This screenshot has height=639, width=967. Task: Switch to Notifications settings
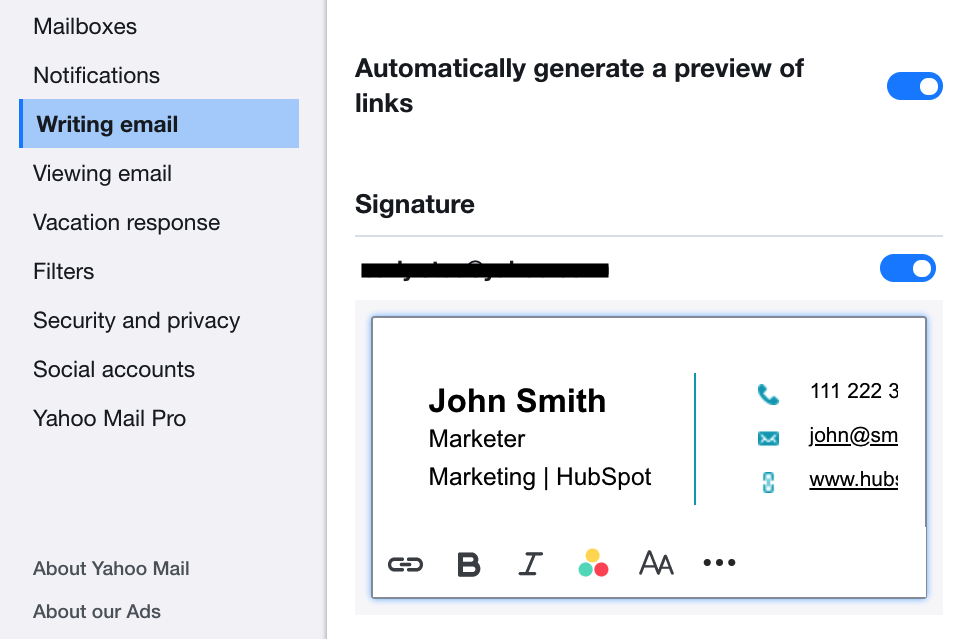(x=96, y=75)
